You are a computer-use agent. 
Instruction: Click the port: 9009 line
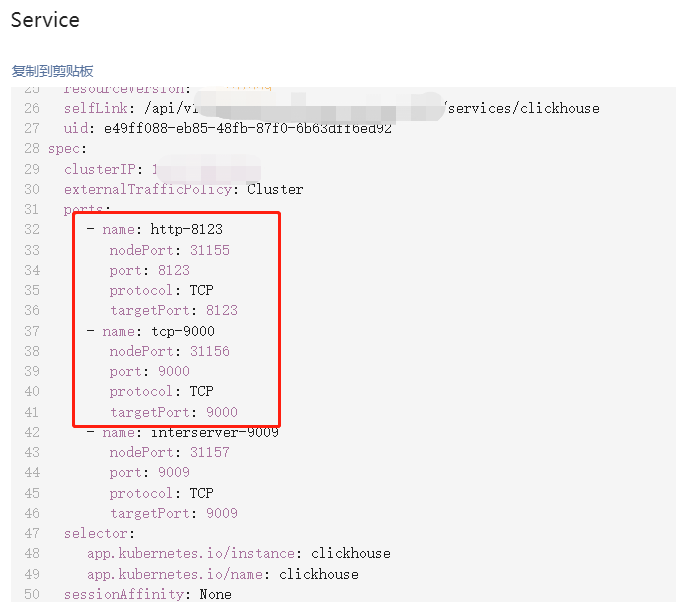click(x=149, y=472)
